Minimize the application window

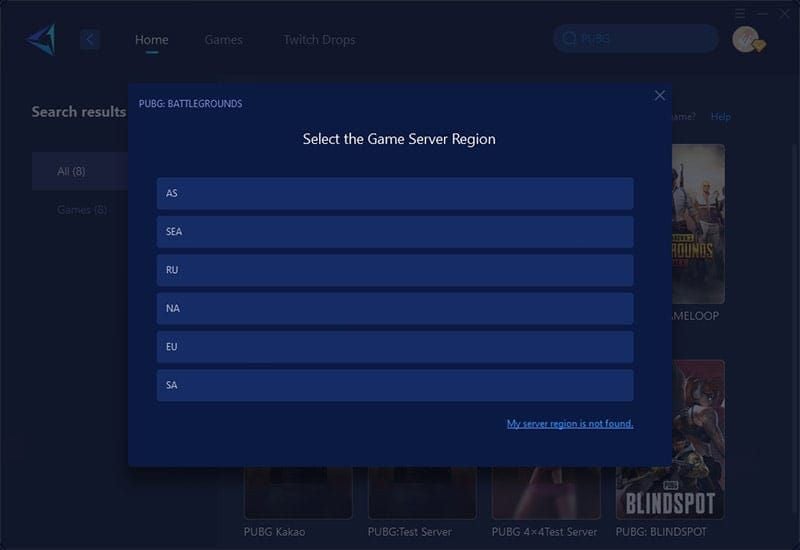(x=762, y=14)
